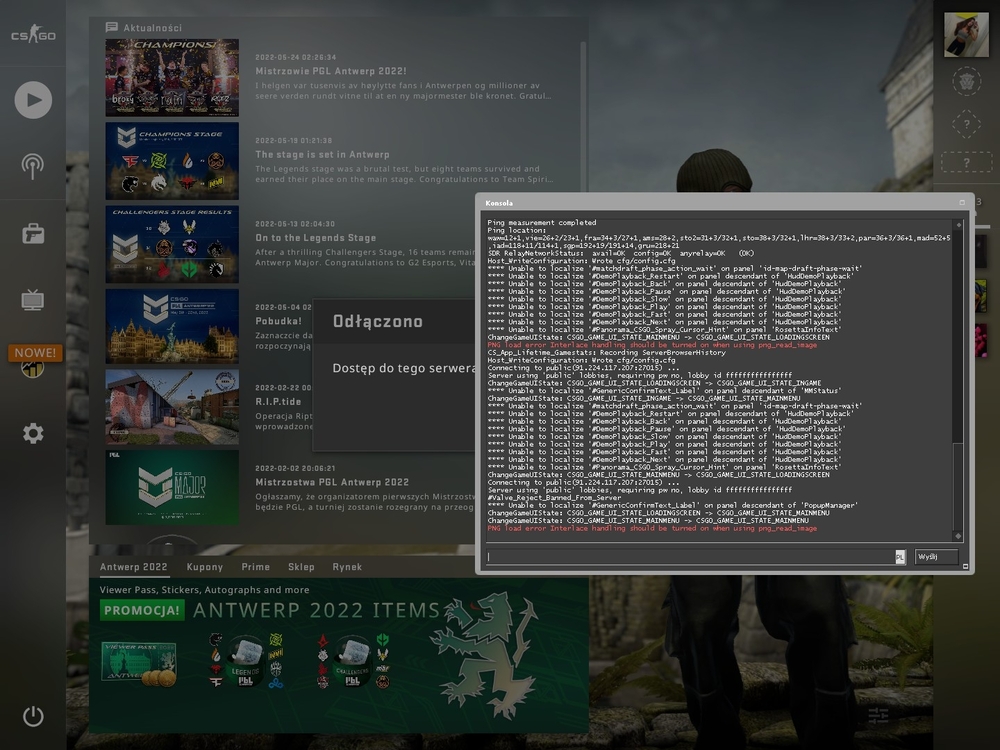Switch to the Sklep tab

[301, 567]
